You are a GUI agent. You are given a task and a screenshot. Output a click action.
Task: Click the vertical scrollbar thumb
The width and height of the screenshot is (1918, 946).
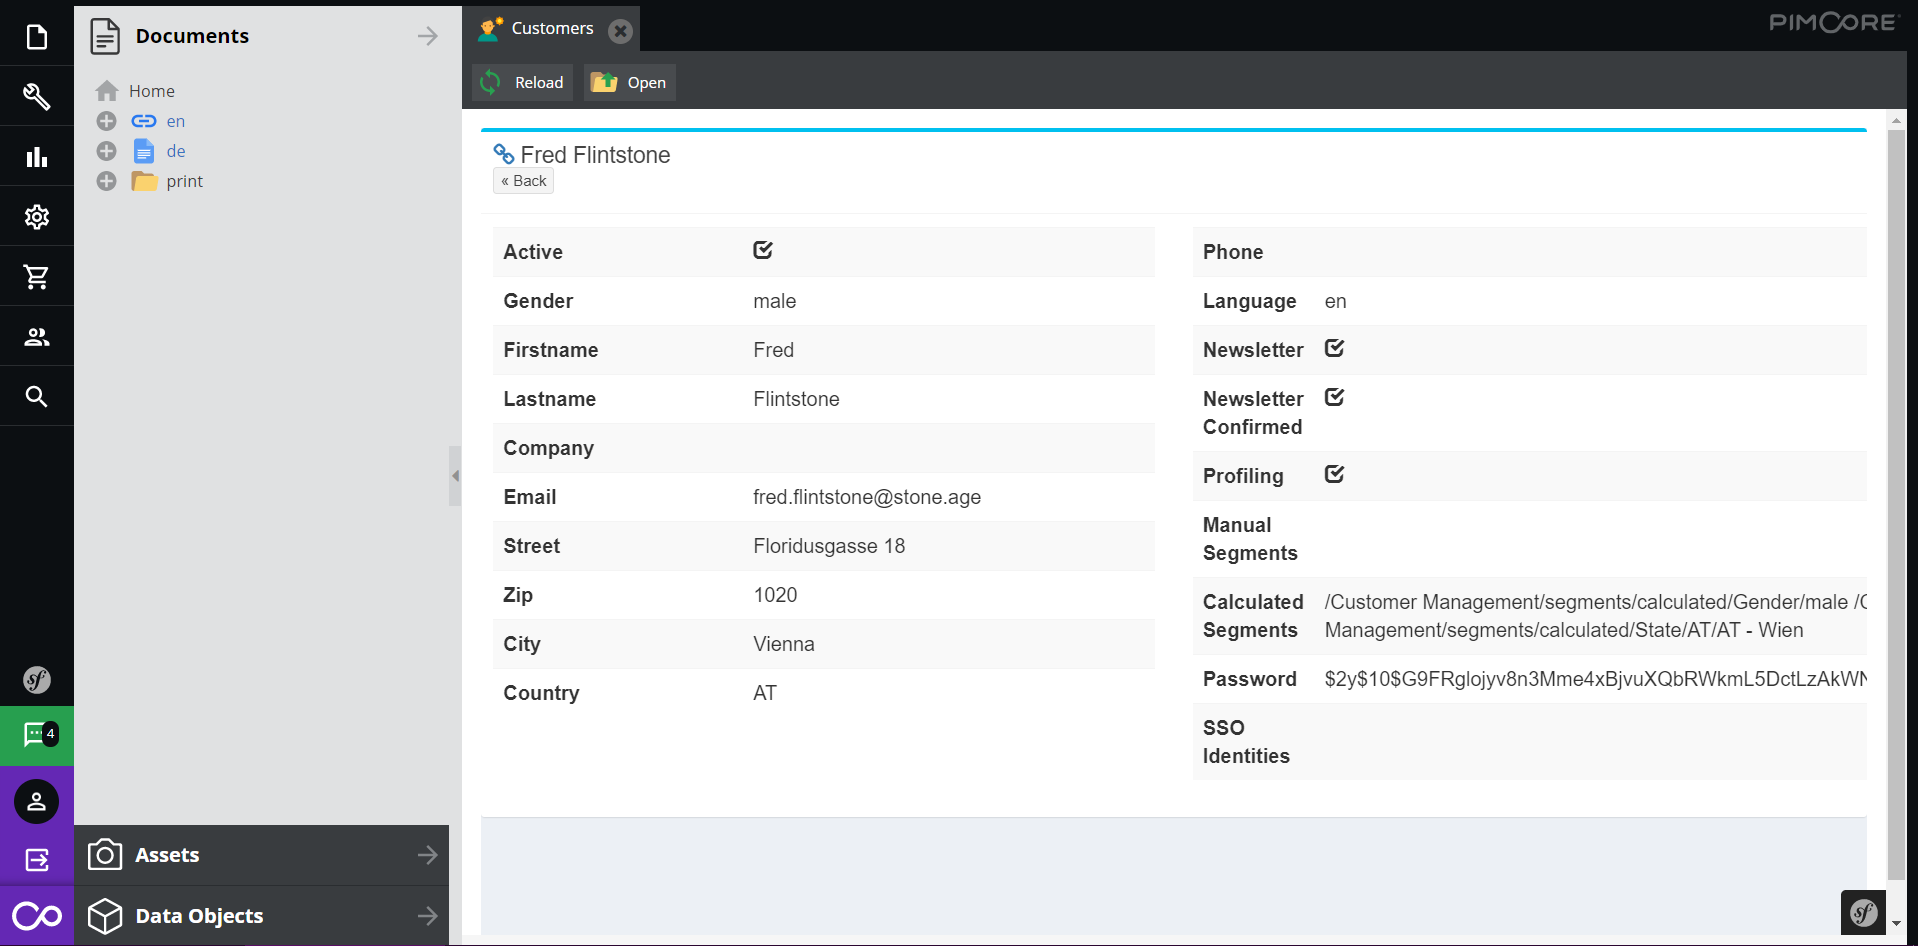click(x=1896, y=505)
